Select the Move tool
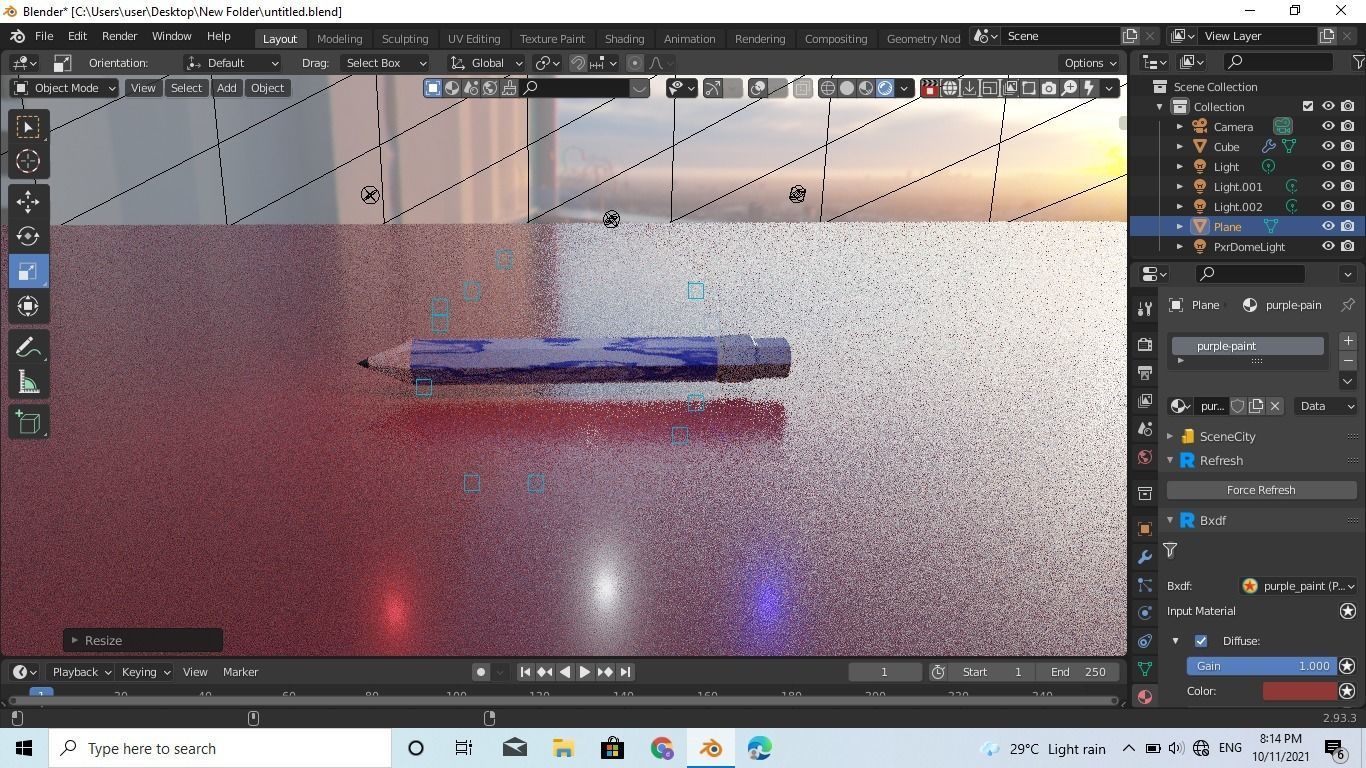The height and width of the screenshot is (768, 1366). pos(28,202)
